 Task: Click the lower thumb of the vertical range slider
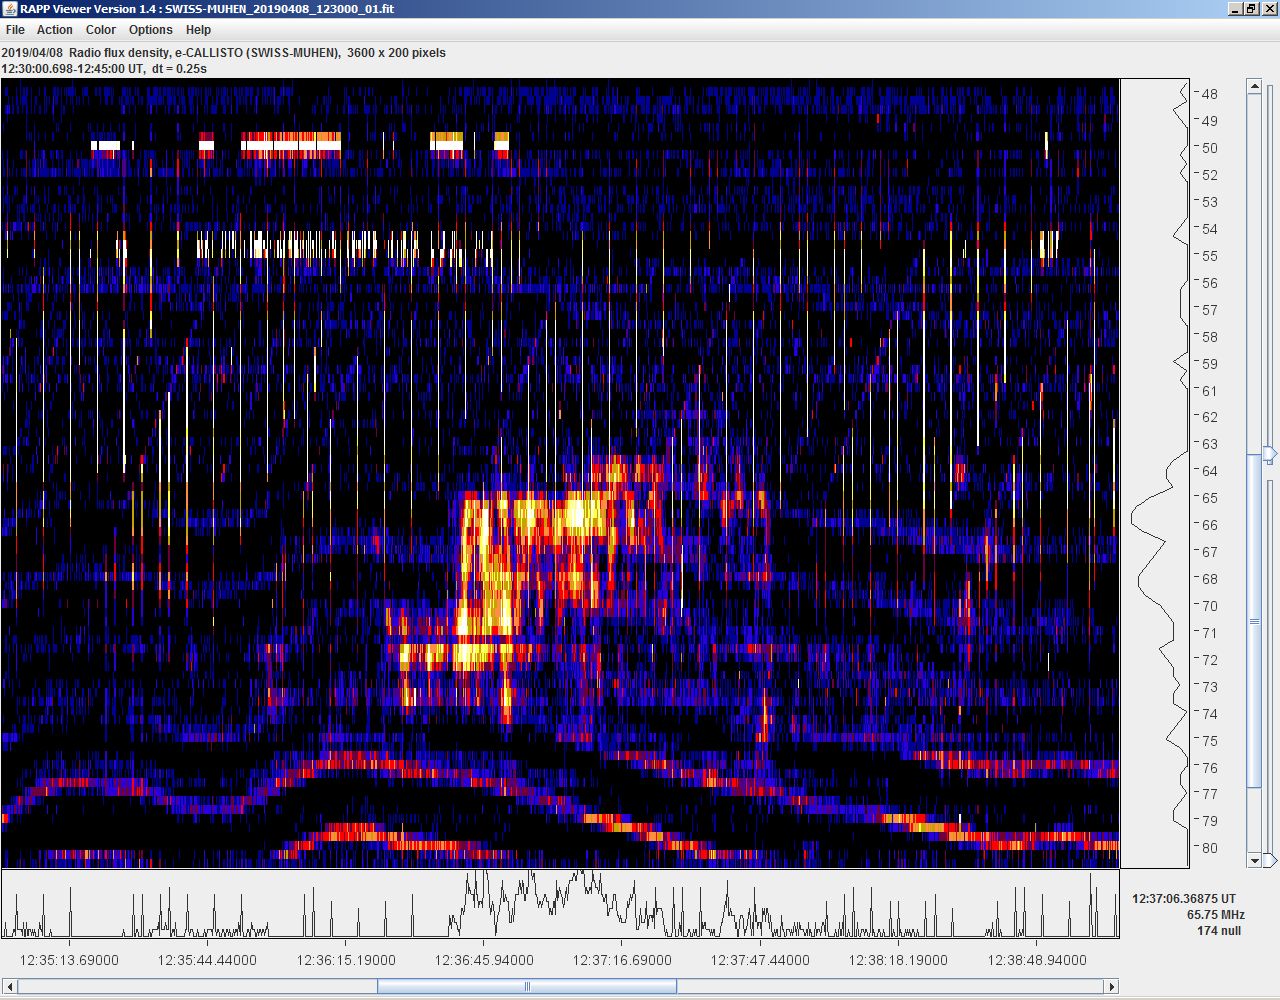1270,860
